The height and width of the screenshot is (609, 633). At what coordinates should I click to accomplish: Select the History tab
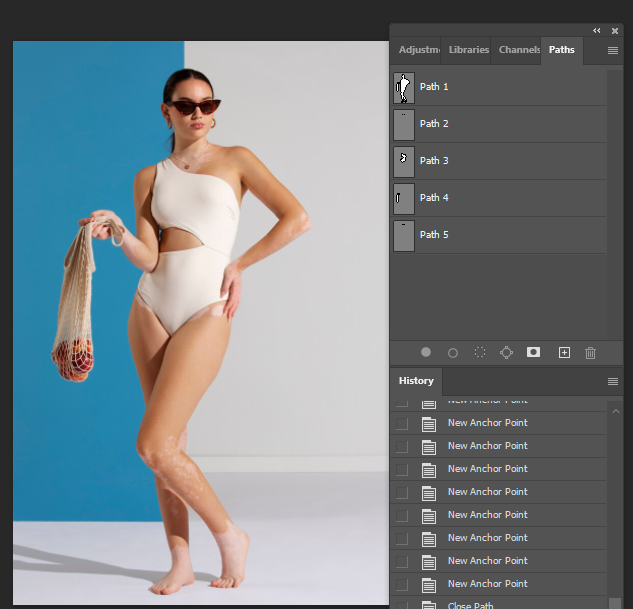(x=416, y=381)
